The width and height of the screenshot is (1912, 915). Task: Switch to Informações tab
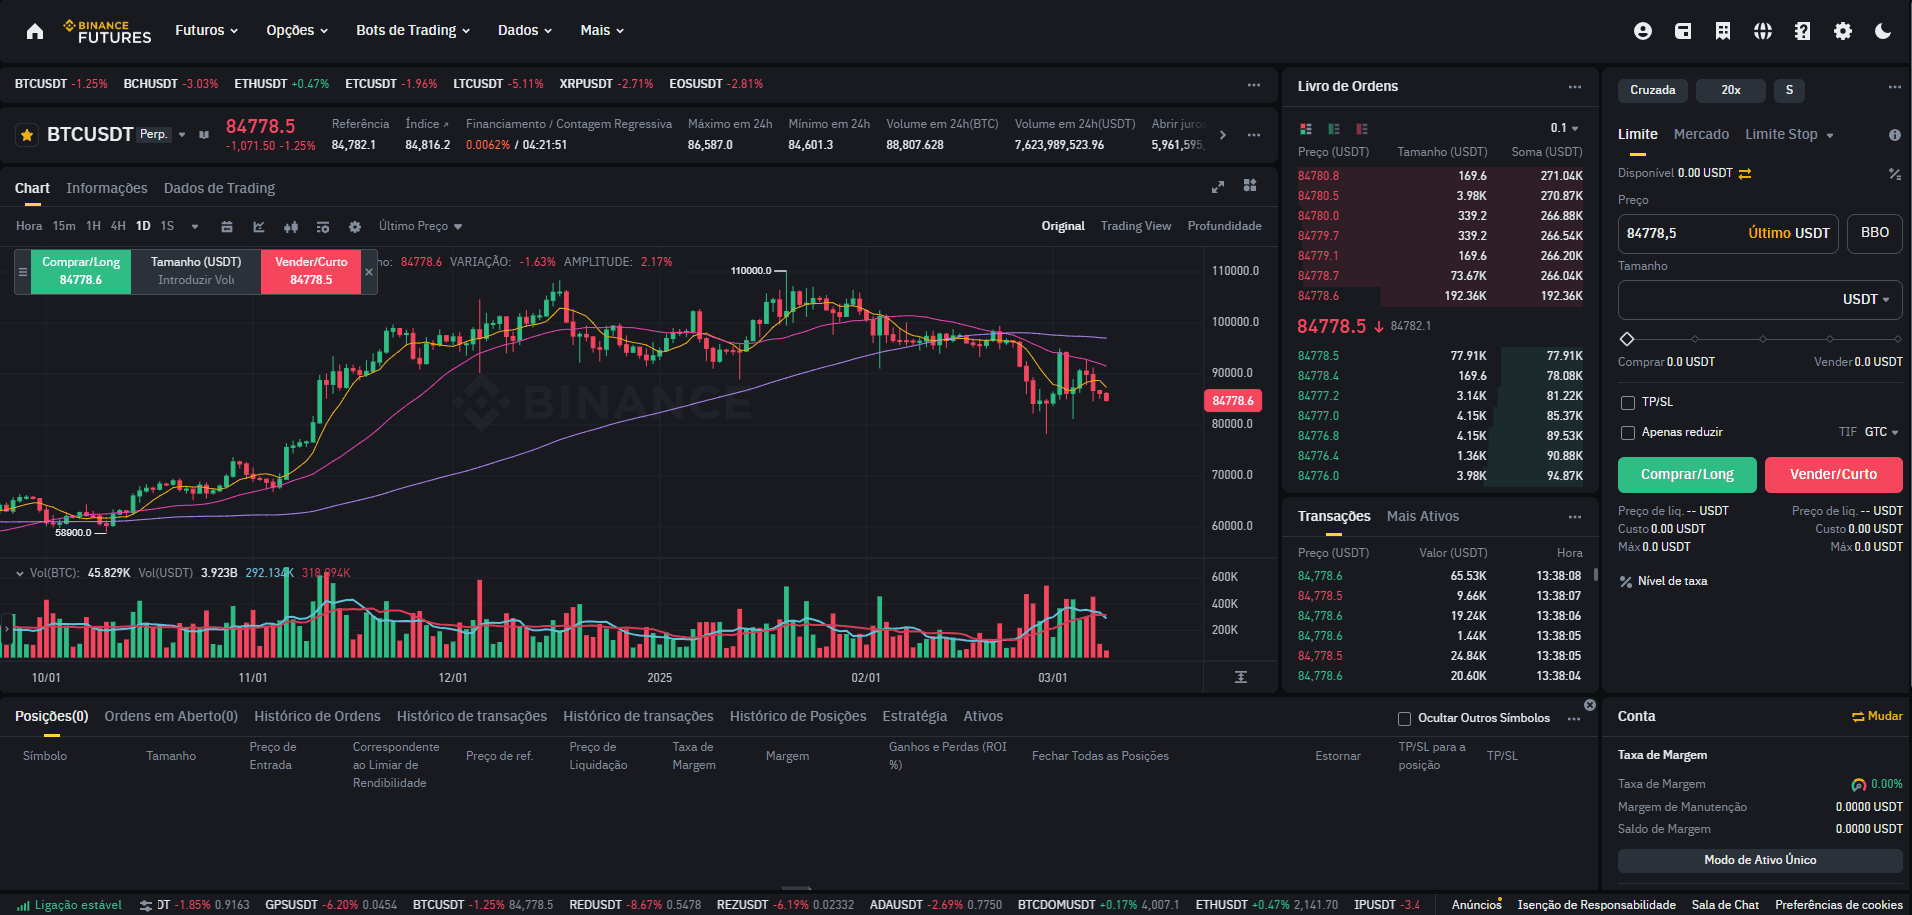click(x=107, y=188)
